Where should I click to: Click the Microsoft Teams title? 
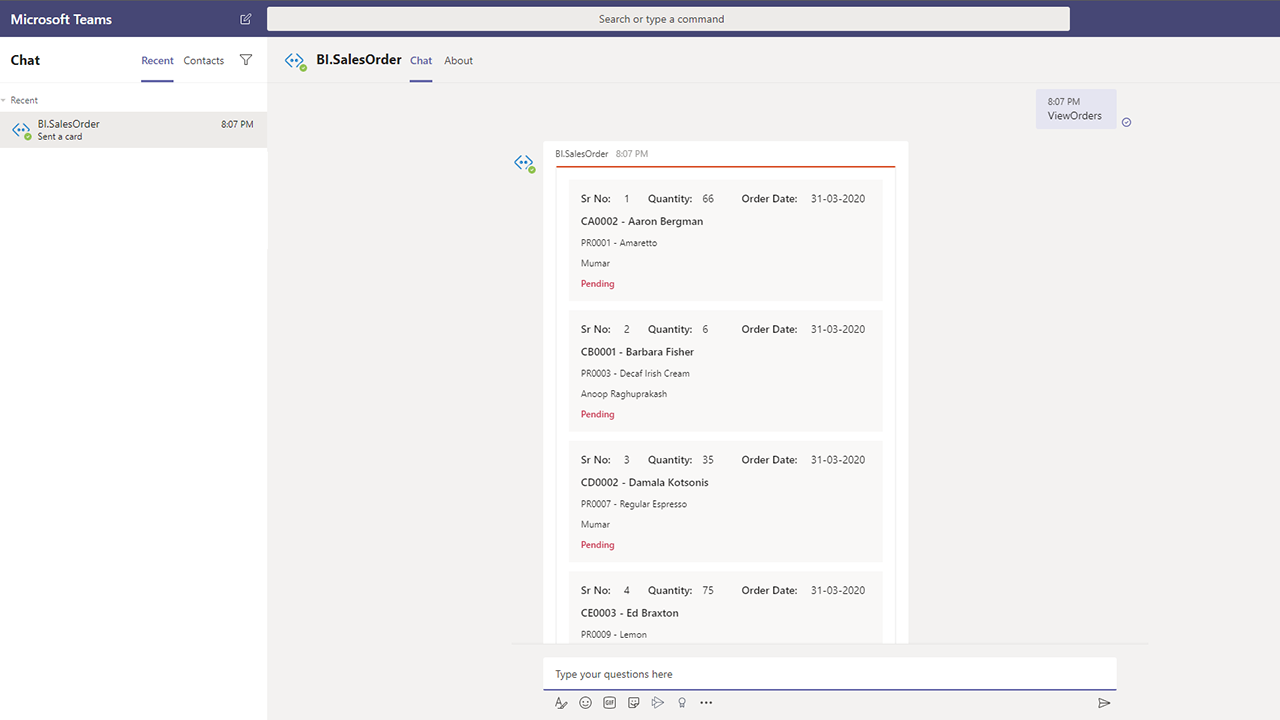click(x=61, y=19)
